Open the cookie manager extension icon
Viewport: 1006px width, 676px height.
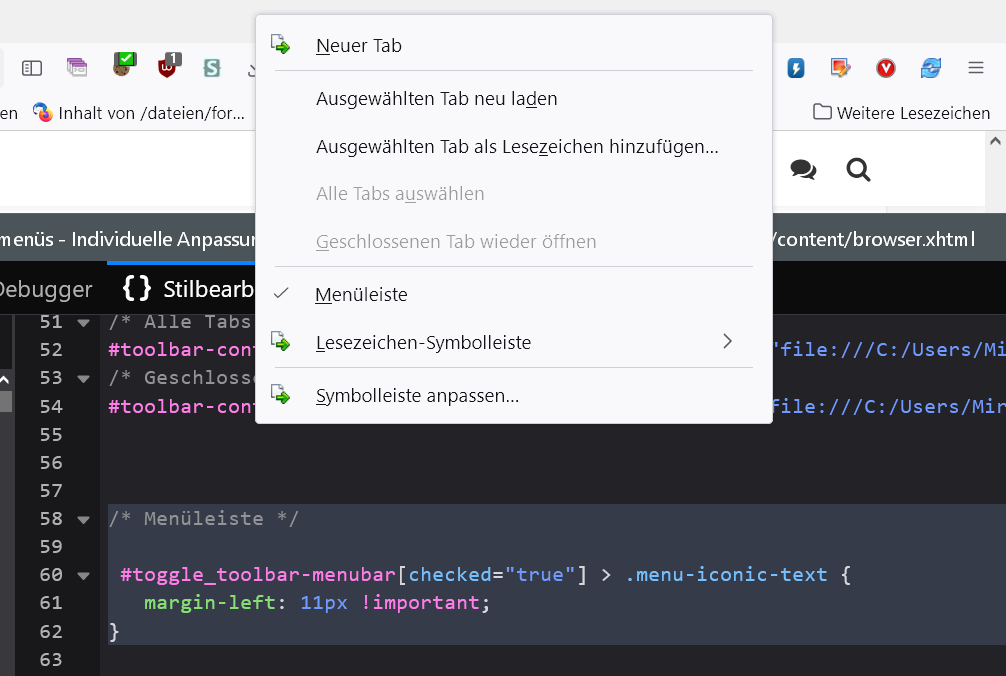(124, 66)
